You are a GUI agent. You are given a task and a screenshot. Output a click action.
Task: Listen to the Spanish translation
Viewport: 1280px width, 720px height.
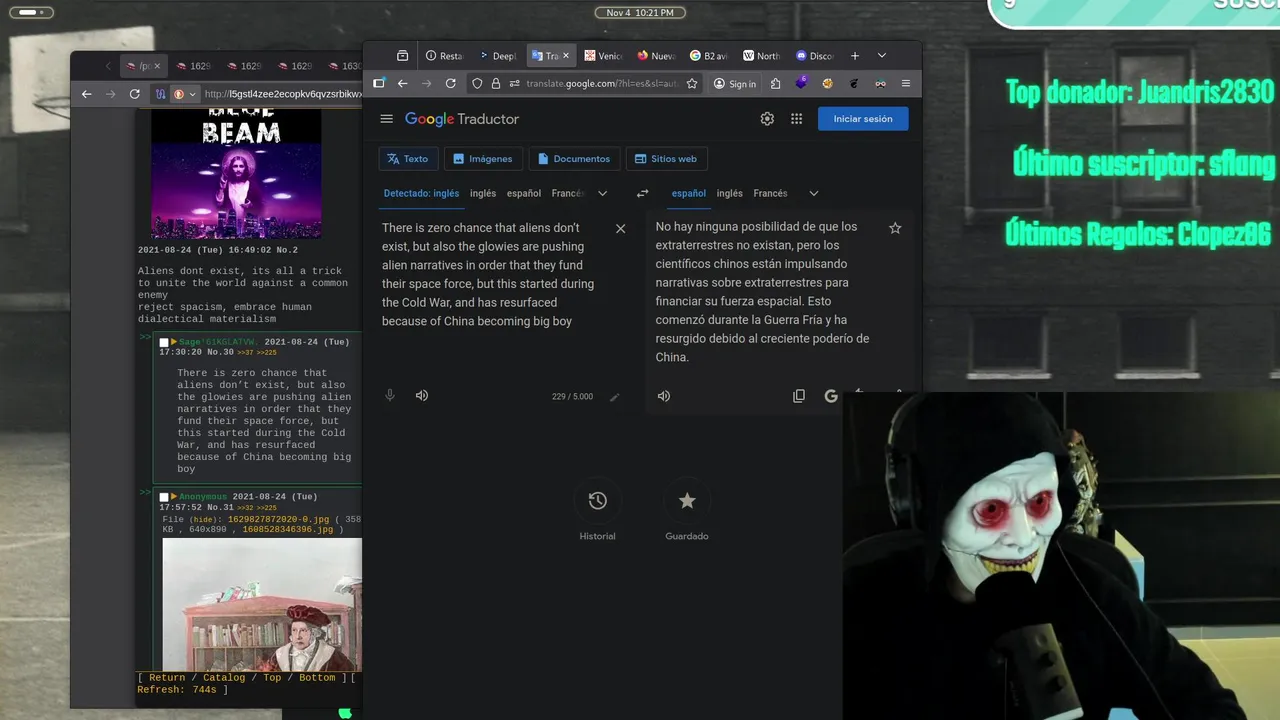pyautogui.click(x=664, y=395)
